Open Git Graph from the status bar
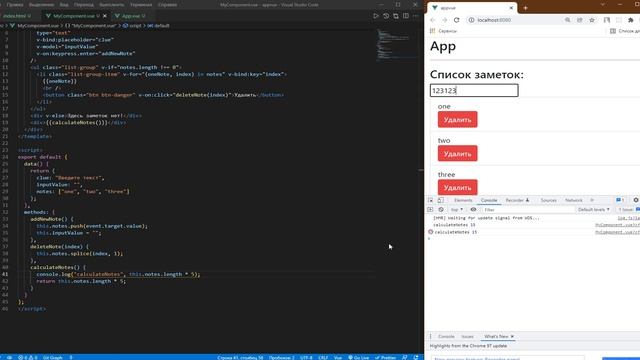 [x=53, y=358]
